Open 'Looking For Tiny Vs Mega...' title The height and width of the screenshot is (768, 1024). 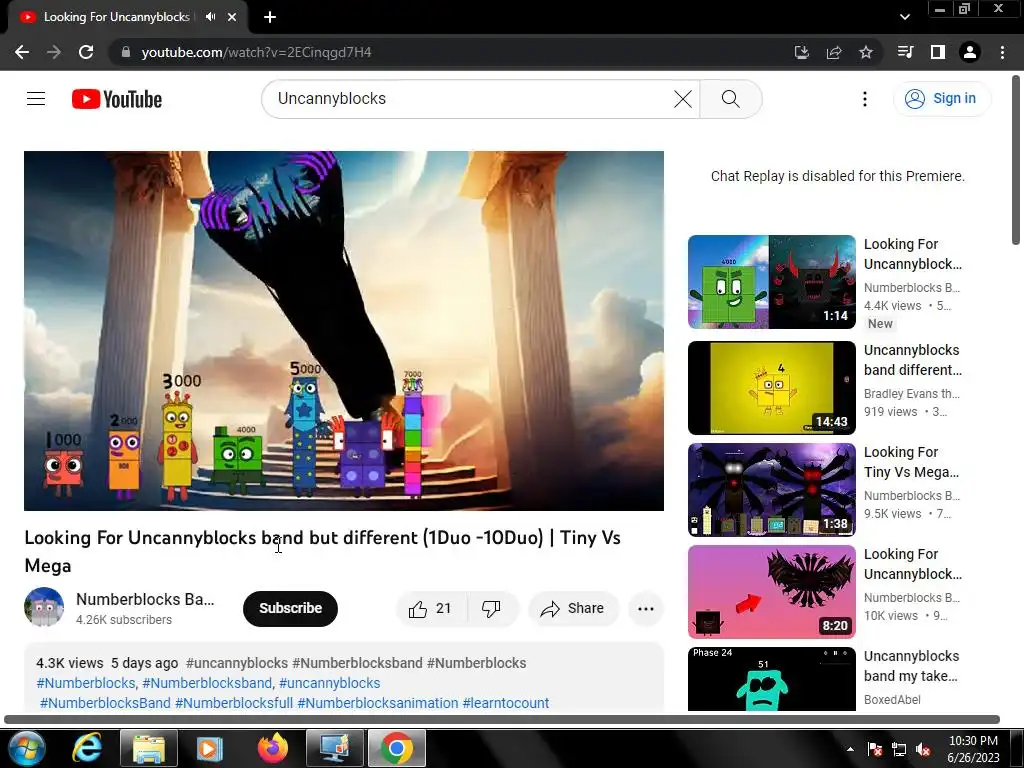(x=911, y=462)
